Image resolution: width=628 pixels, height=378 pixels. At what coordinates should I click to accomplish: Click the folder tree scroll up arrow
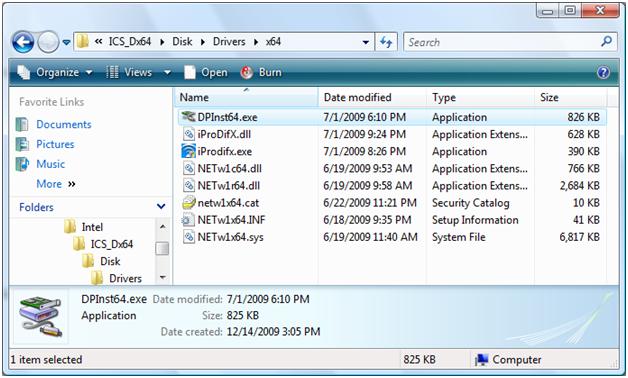point(162,227)
